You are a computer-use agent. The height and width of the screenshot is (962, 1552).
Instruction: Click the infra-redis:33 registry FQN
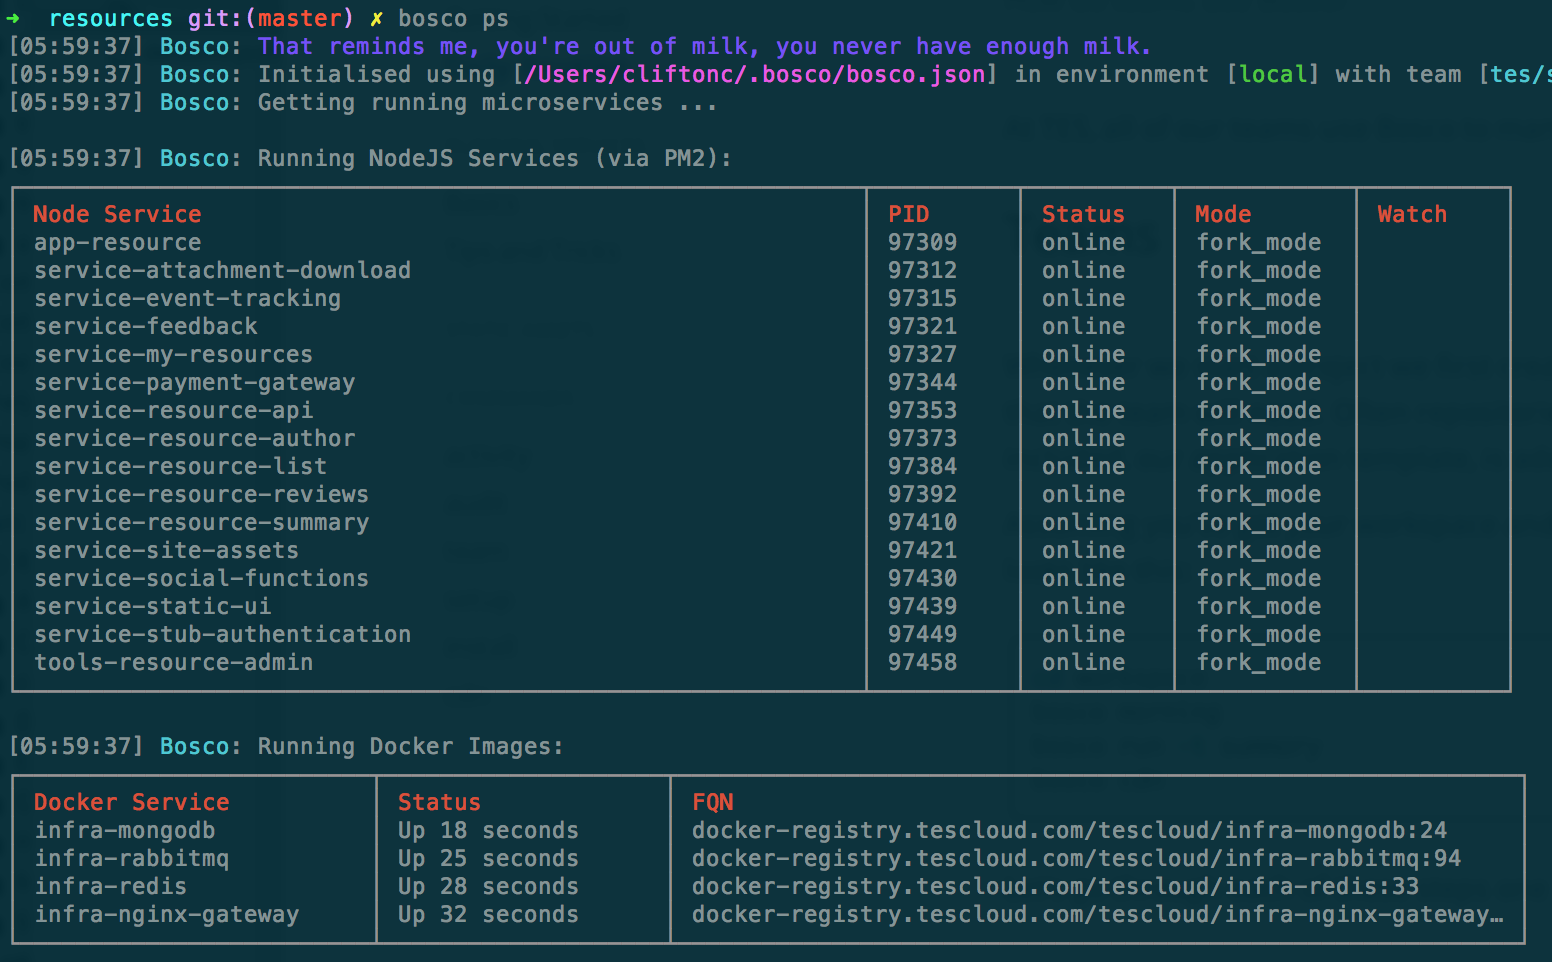1055,887
